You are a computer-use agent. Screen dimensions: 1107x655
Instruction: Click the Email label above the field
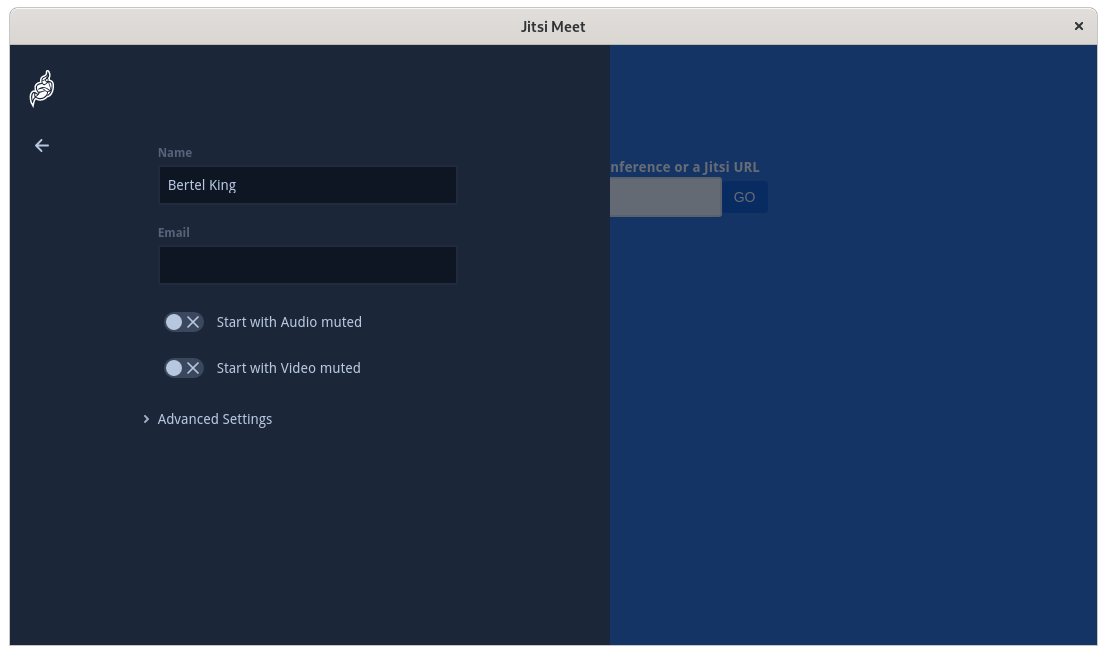click(174, 233)
